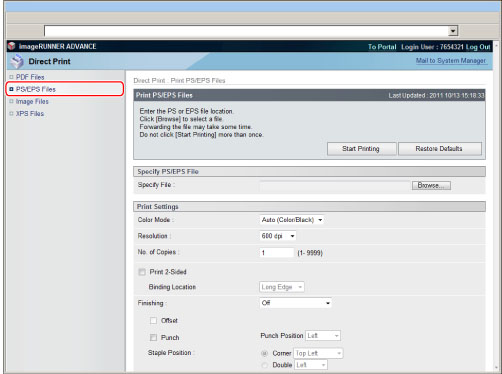Click the Start Printing button
Image resolution: width=502 pixels, height=374 pixels.
tap(361, 149)
